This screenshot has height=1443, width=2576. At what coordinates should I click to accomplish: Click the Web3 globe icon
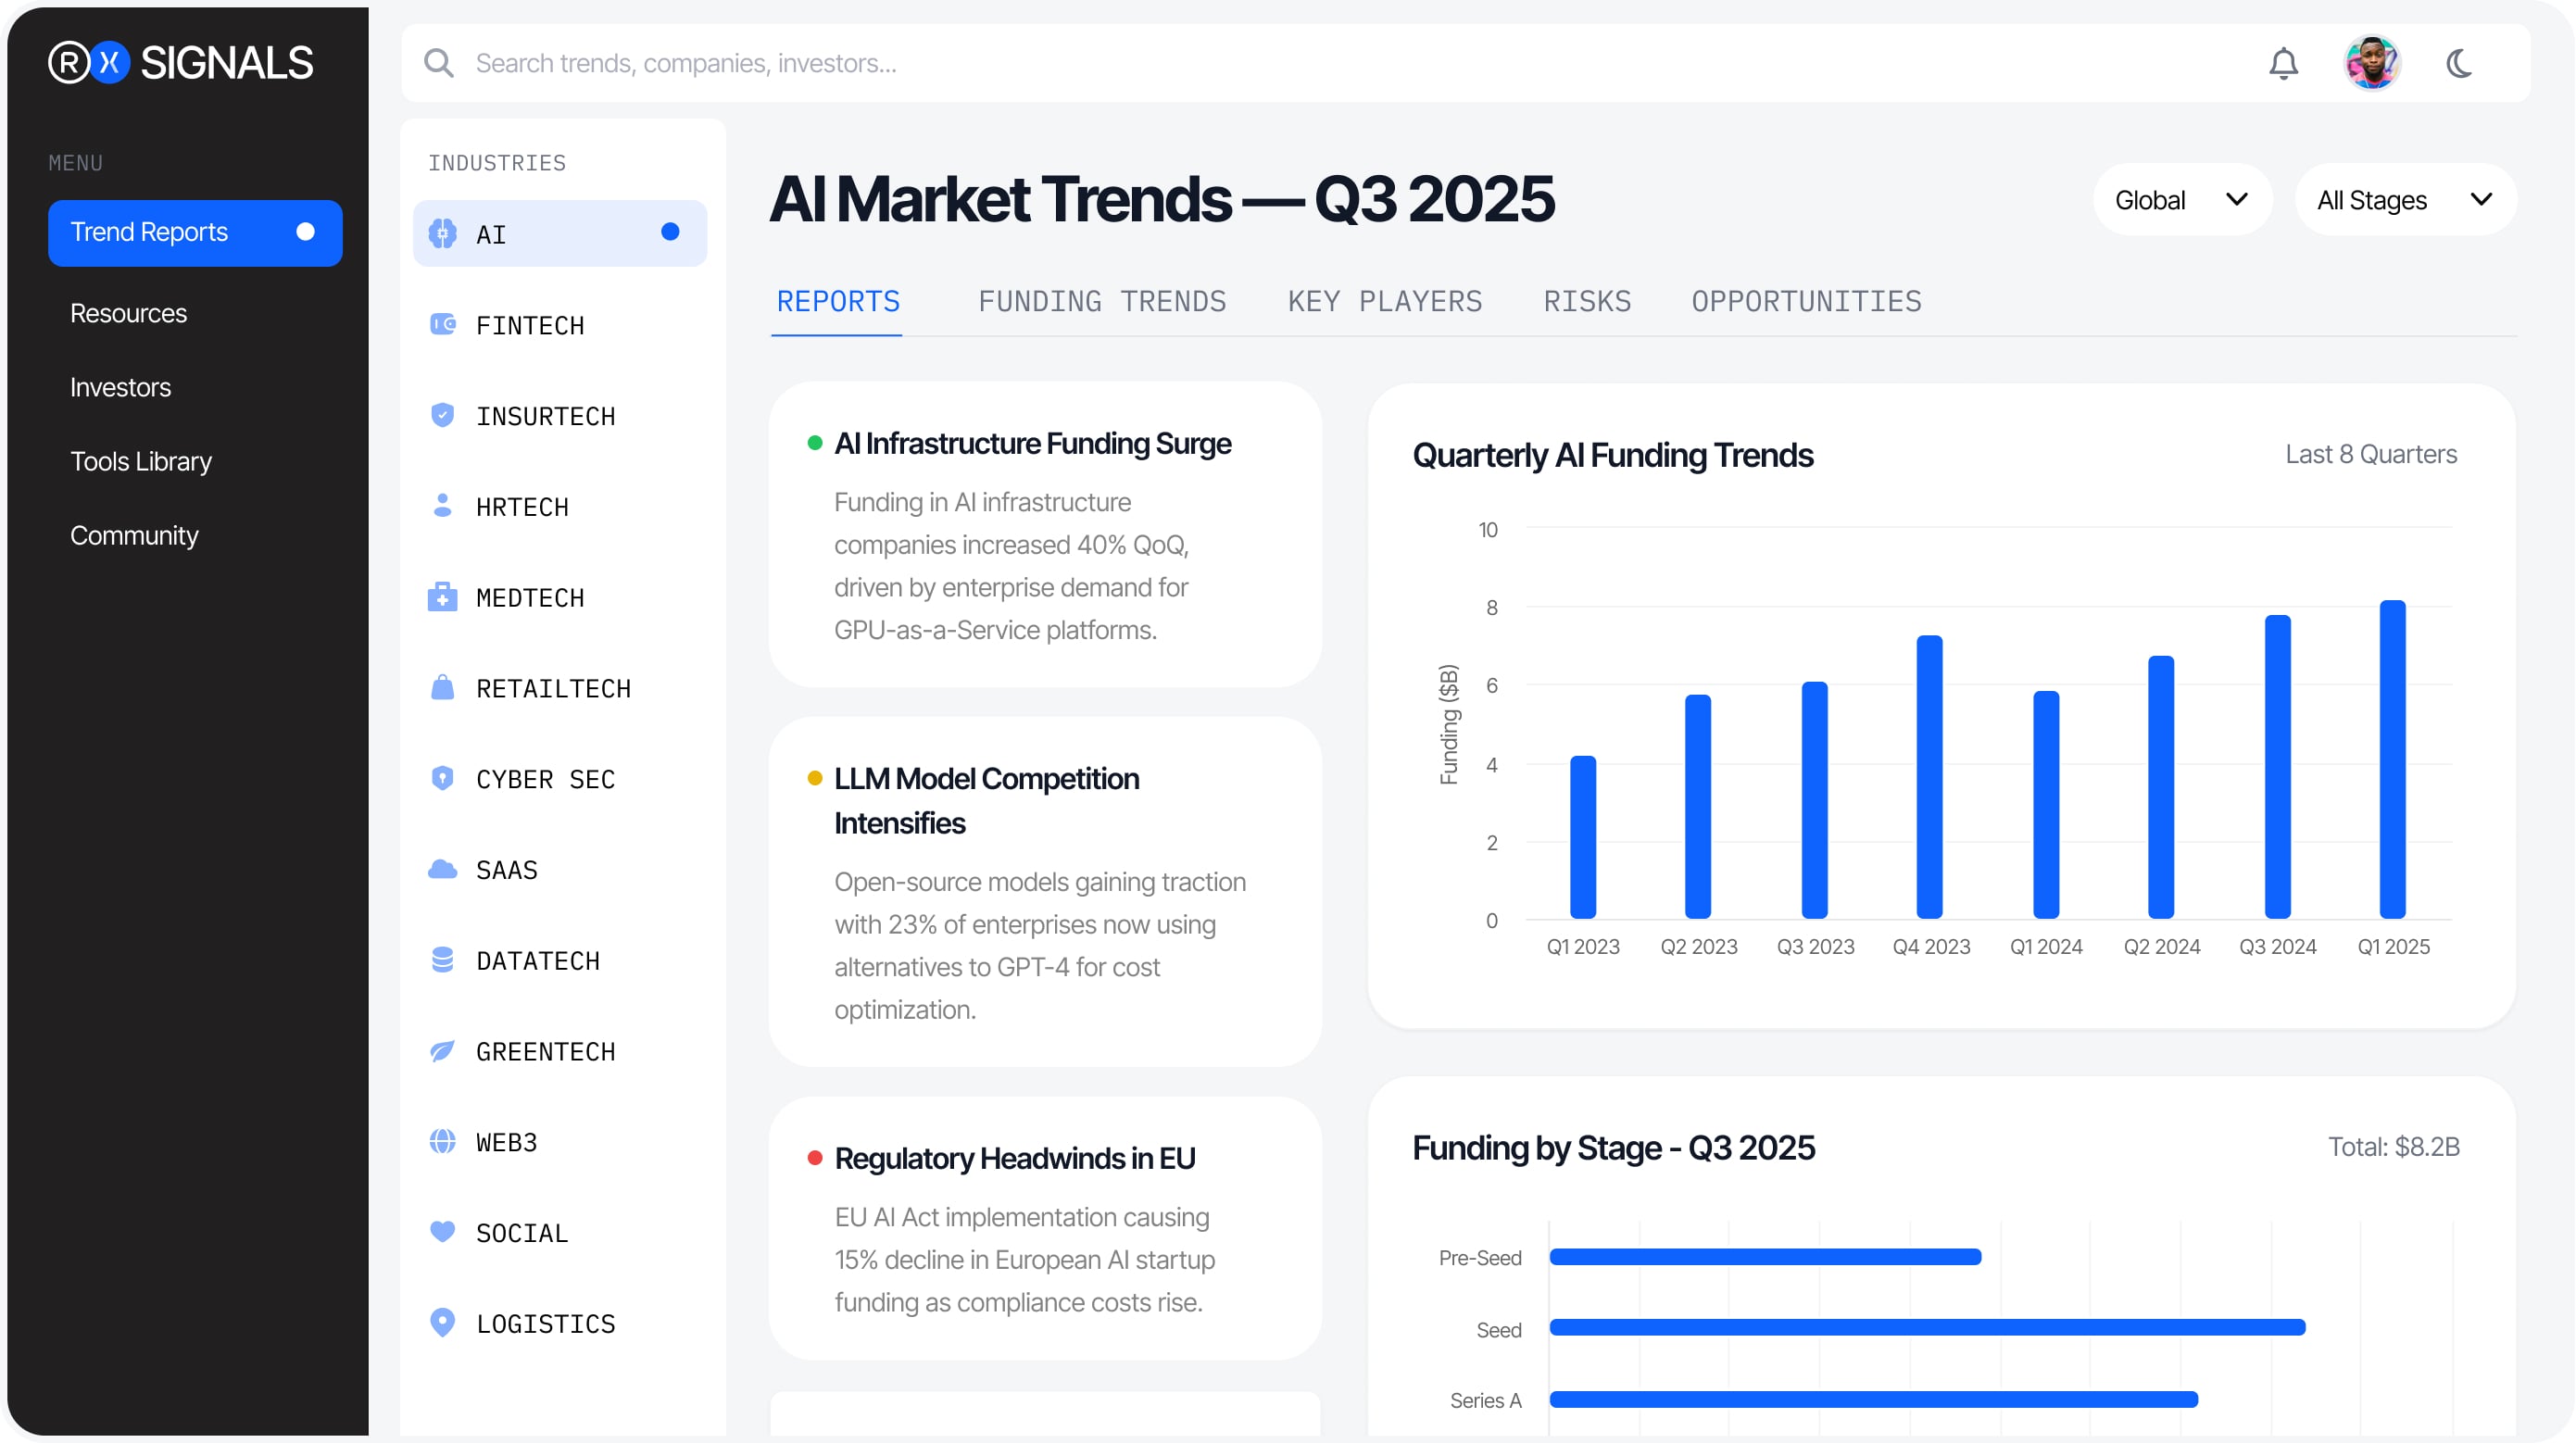442,1141
